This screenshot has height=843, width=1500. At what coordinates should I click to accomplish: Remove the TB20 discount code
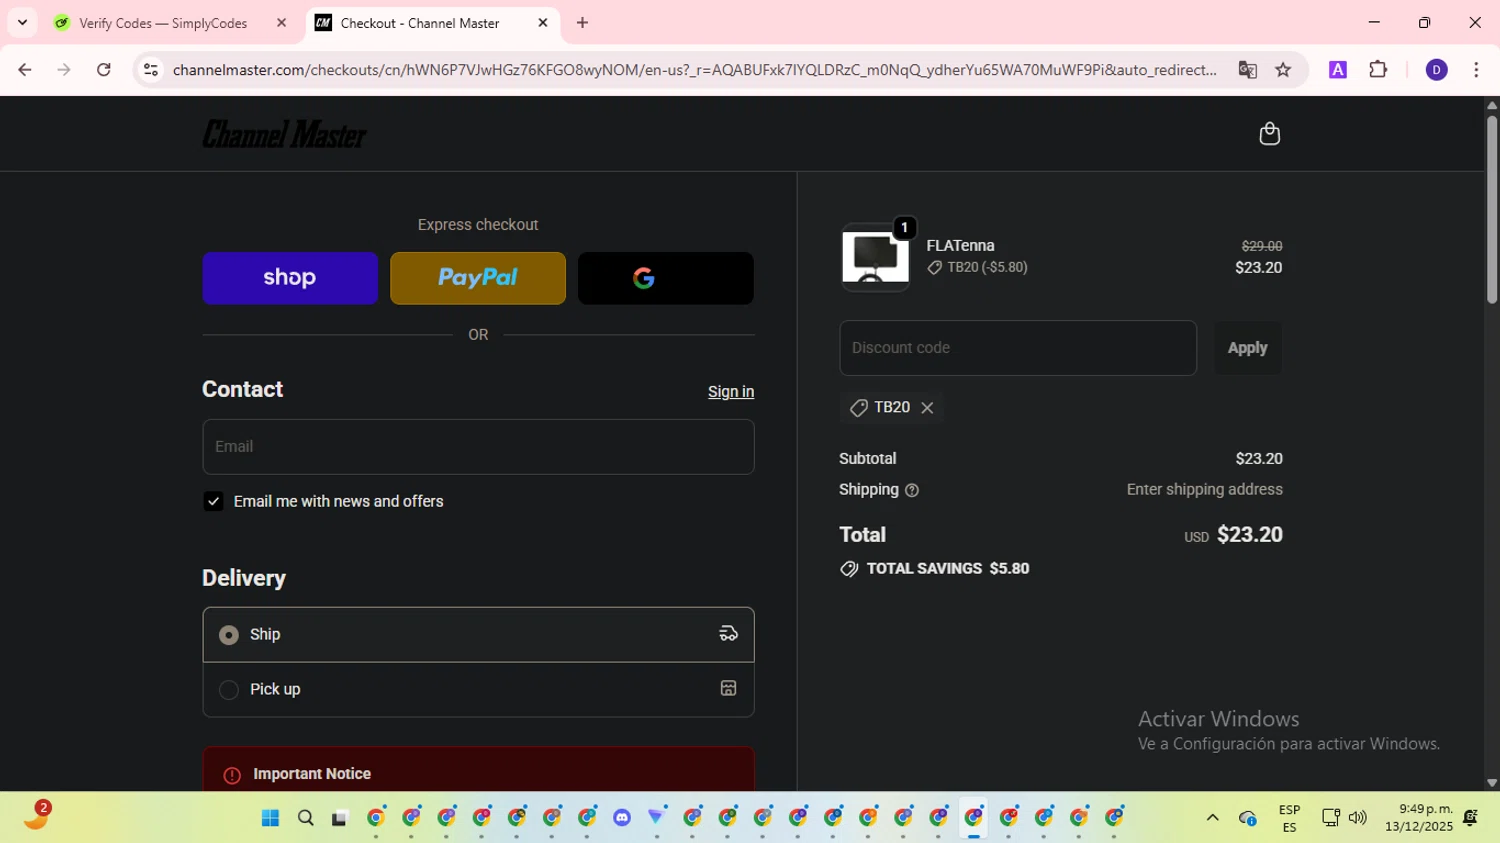tap(927, 408)
